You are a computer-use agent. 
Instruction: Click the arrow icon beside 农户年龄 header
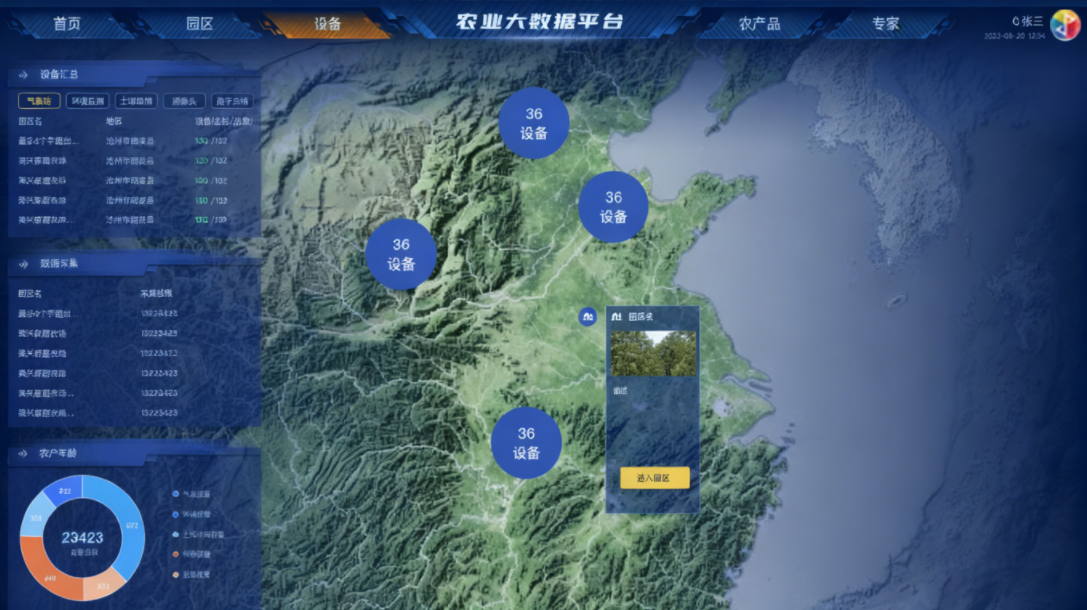click(22, 454)
